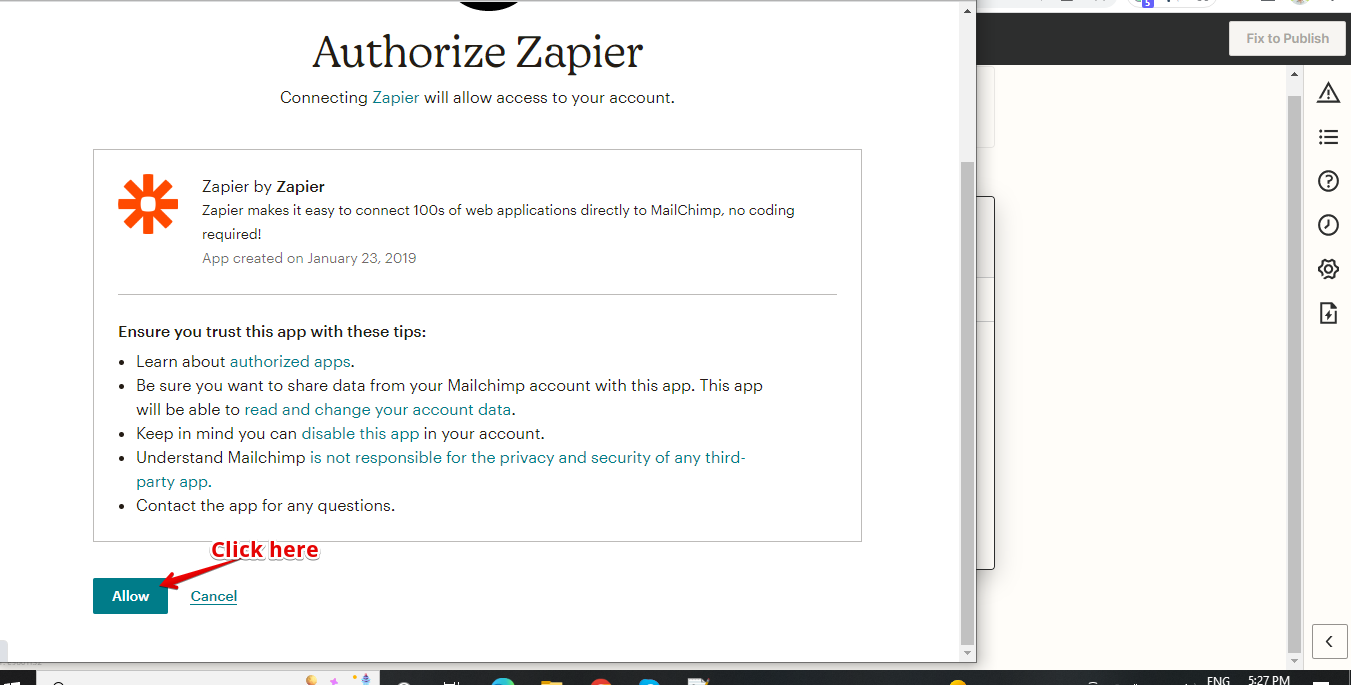This screenshot has height=685, width=1351.
Task: Click the Authorize Zapier heading
Action: click(x=477, y=52)
